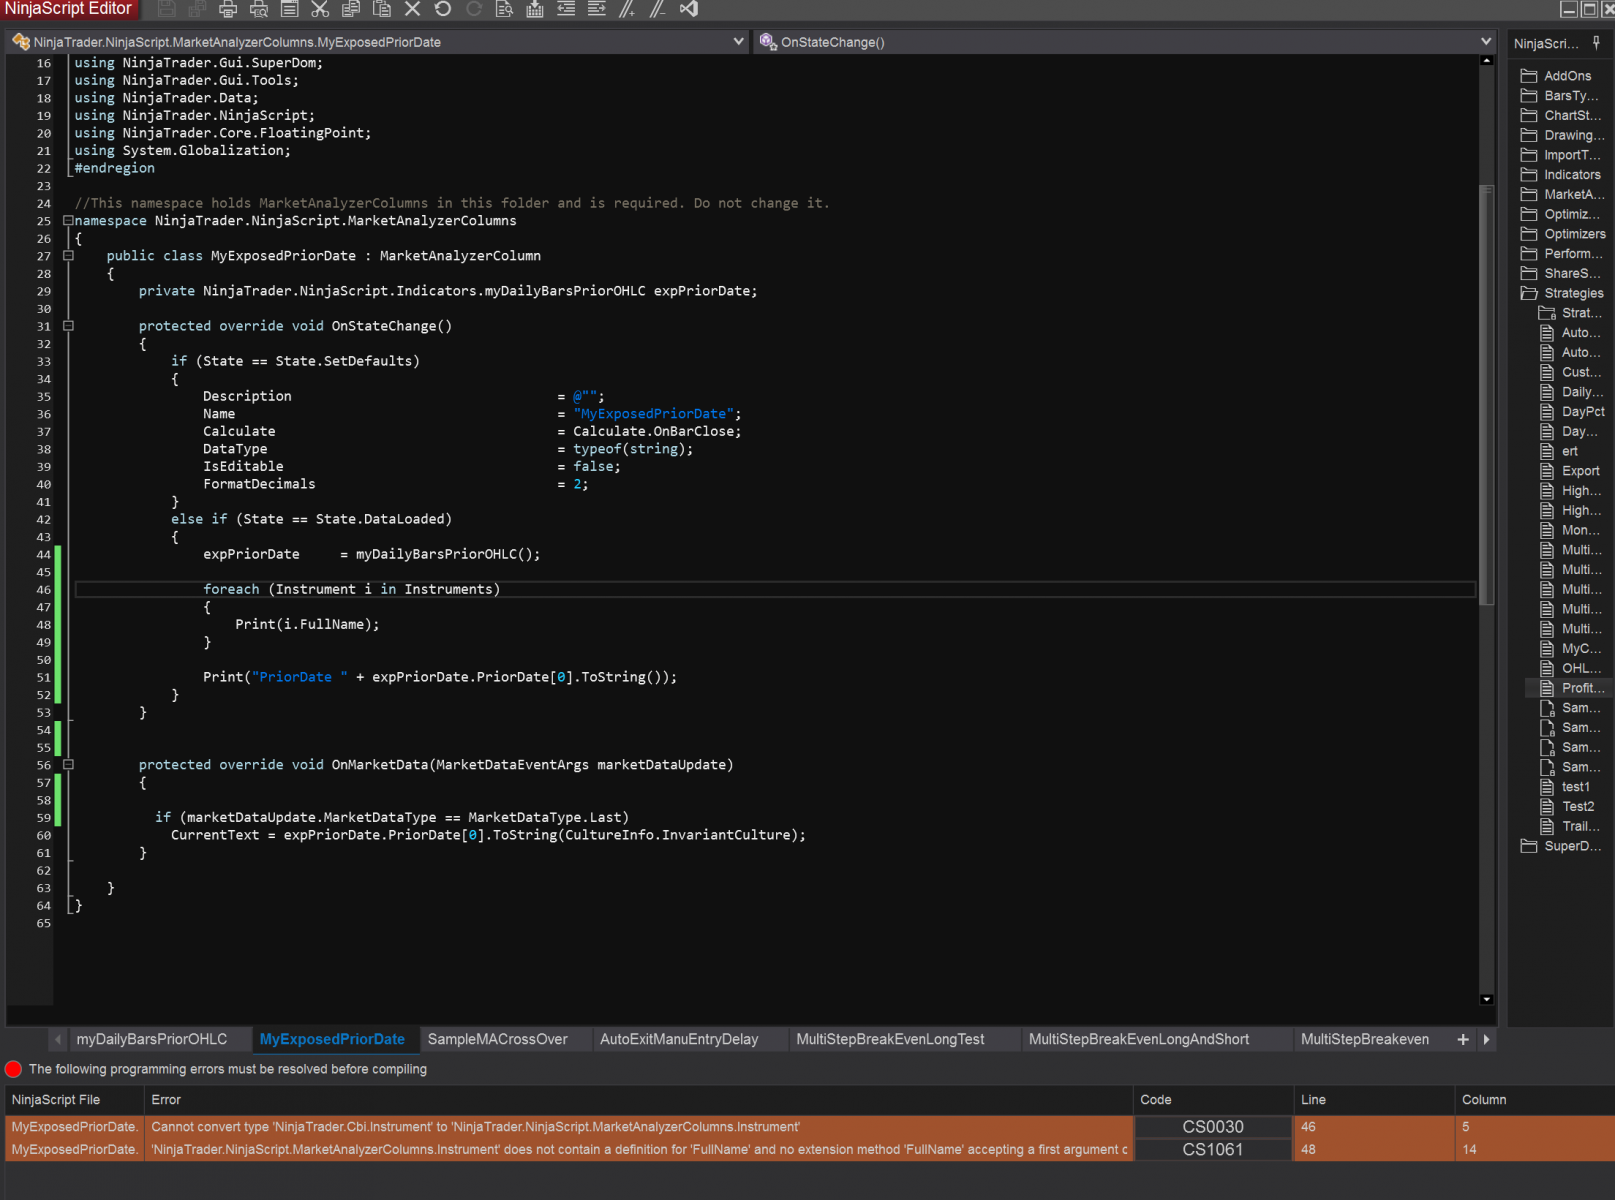Switch to the SampleMACrossOver tab
1615x1200 pixels.
pos(497,1039)
